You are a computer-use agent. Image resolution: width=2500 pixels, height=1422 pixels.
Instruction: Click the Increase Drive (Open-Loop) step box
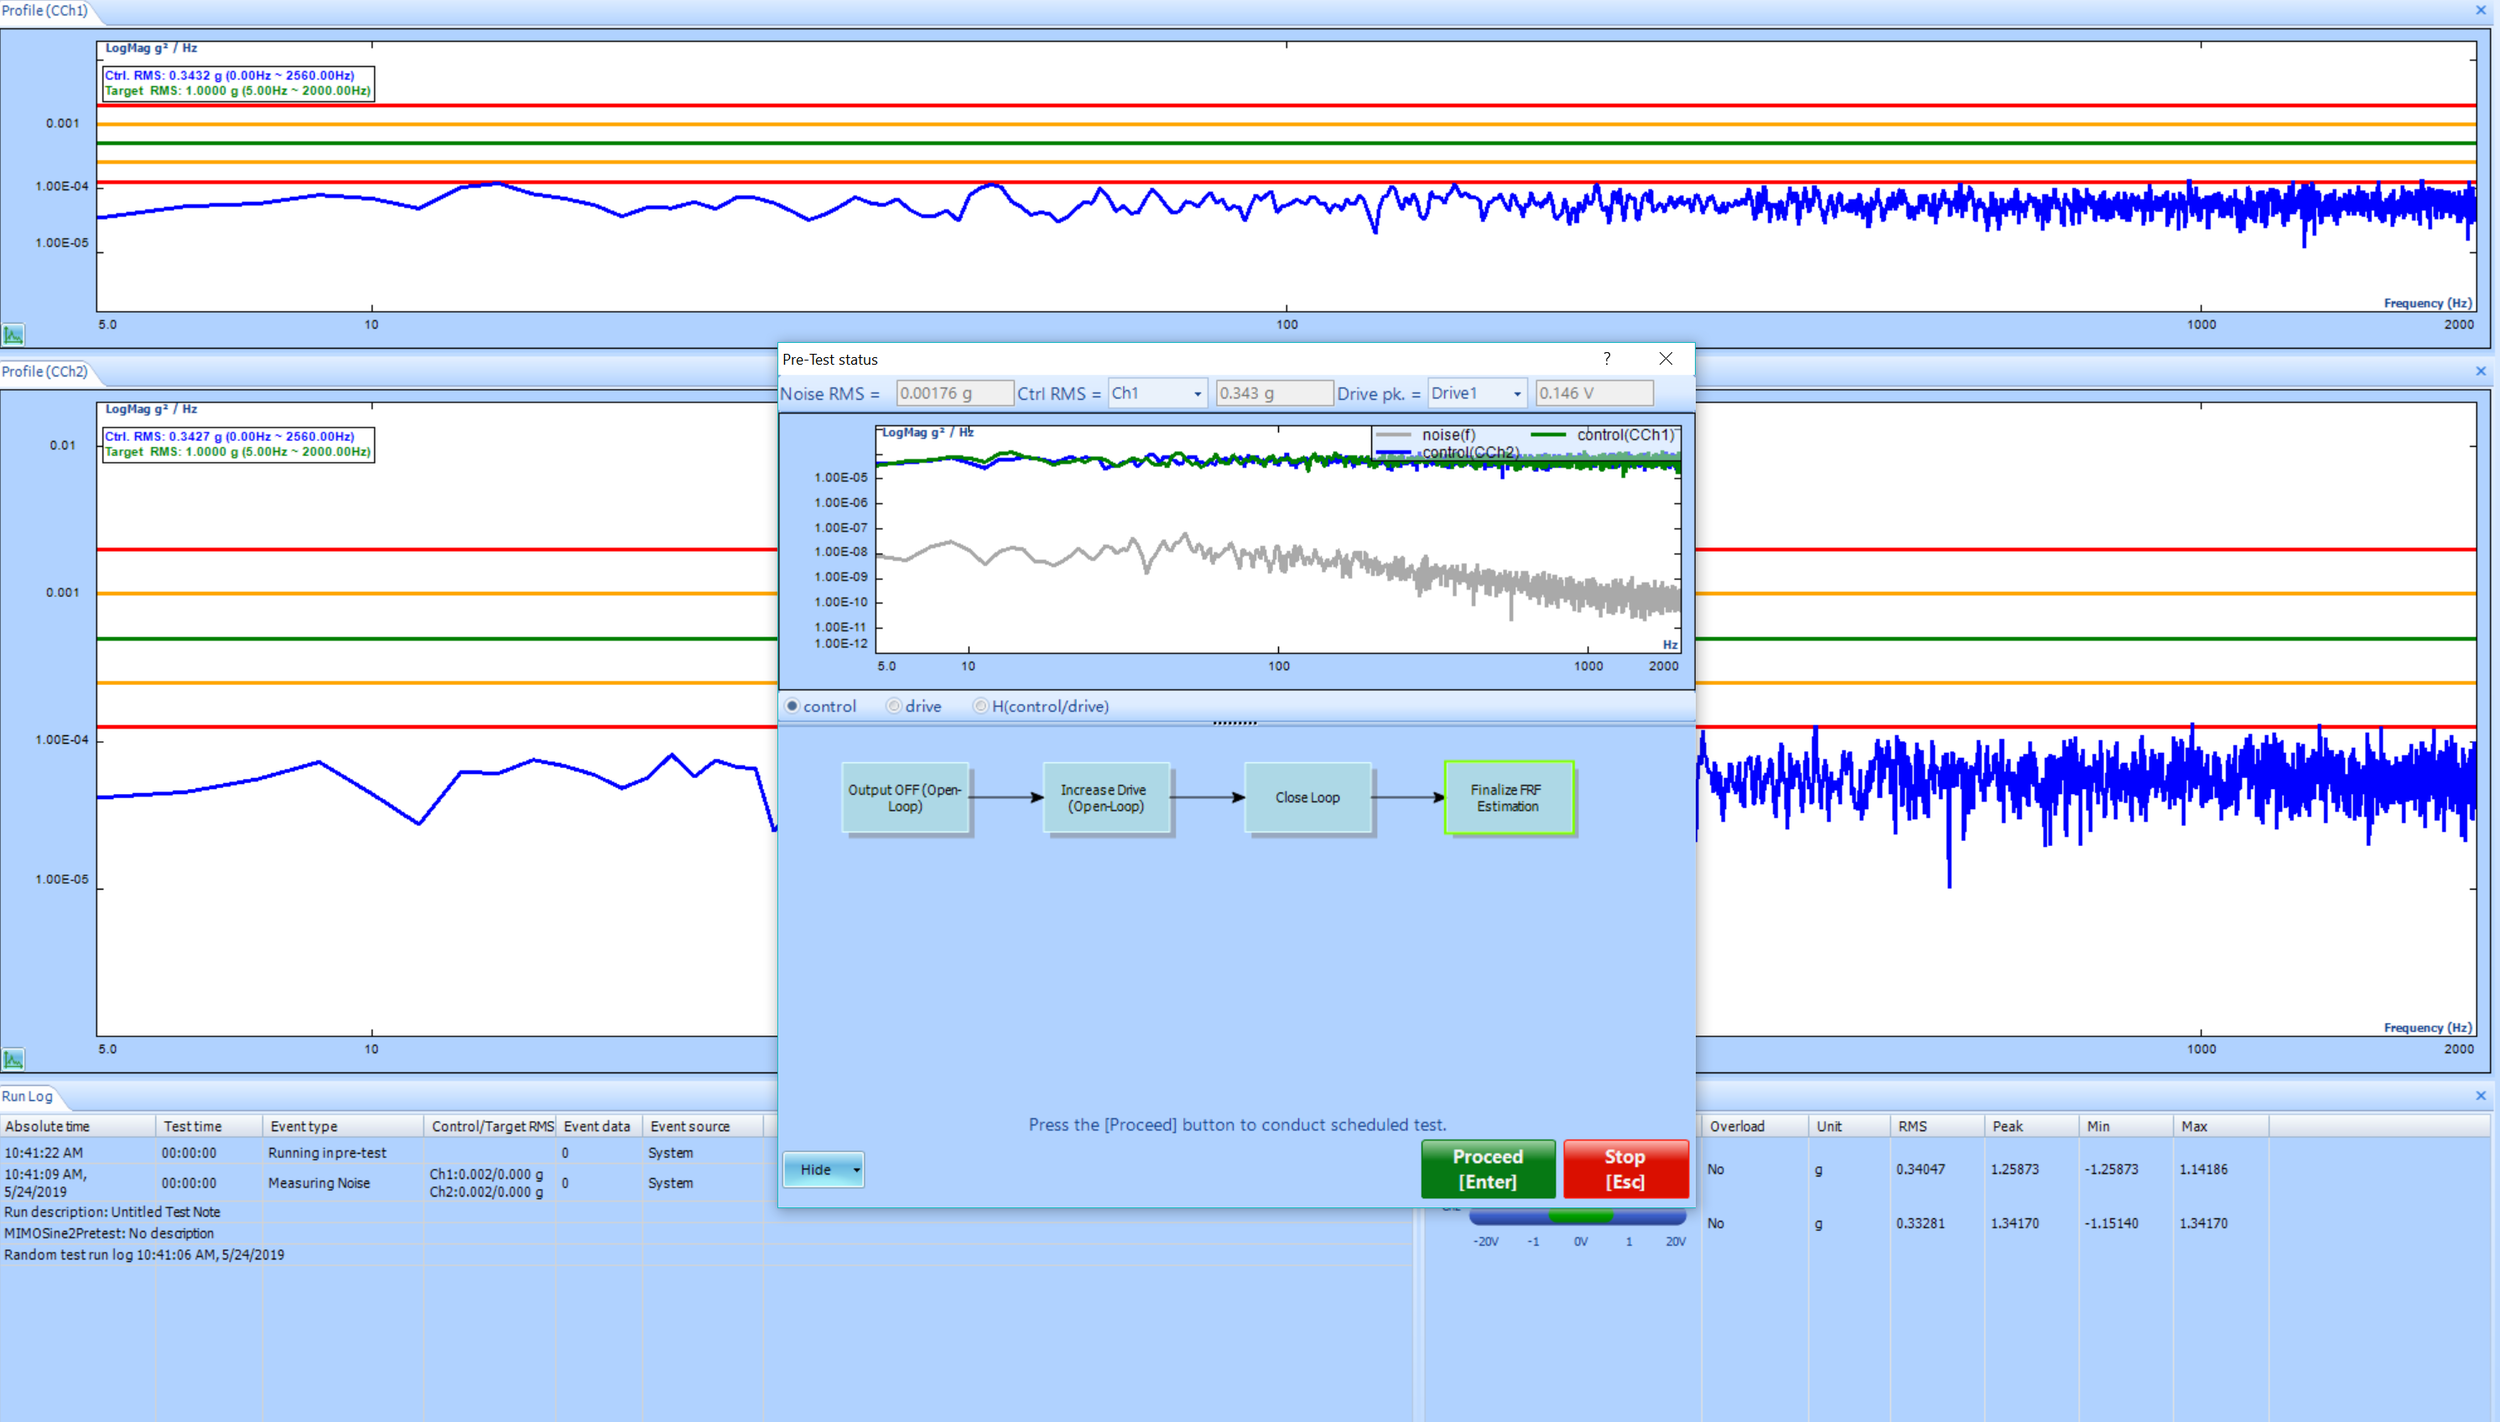click(x=1105, y=797)
